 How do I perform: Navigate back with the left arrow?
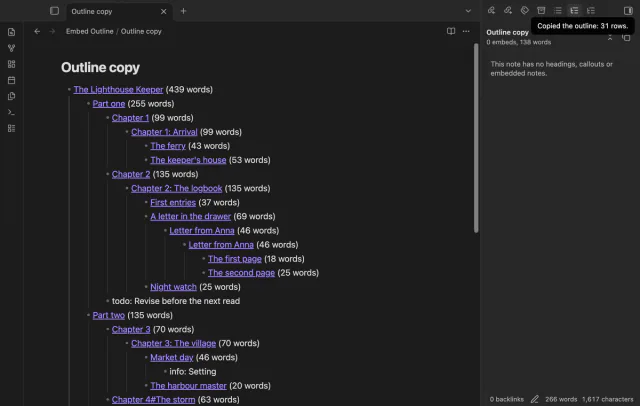(x=37, y=31)
